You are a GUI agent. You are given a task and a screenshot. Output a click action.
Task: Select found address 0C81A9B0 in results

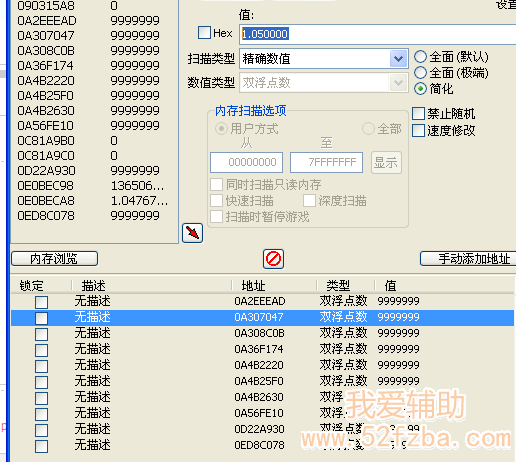pos(93,141)
